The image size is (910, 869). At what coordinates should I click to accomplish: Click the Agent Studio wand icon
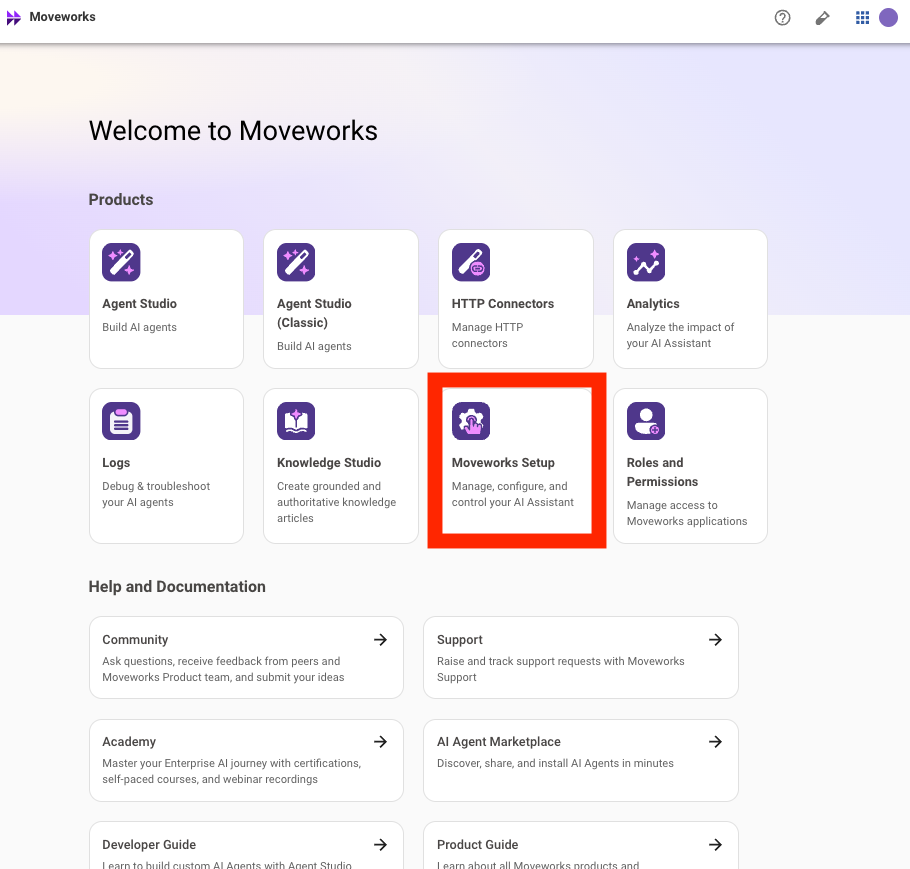tap(121, 262)
